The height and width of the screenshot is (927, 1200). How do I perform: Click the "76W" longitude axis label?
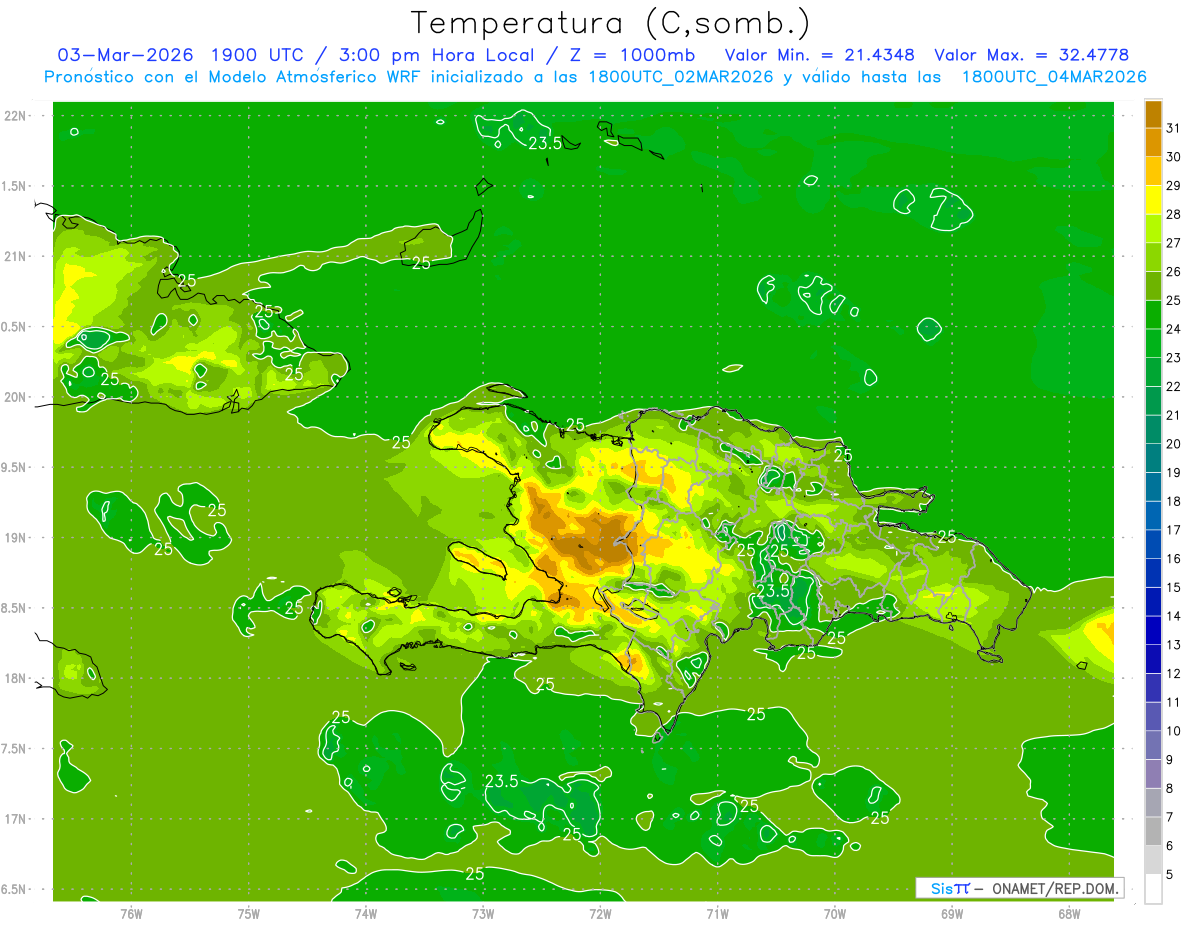tap(131, 914)
